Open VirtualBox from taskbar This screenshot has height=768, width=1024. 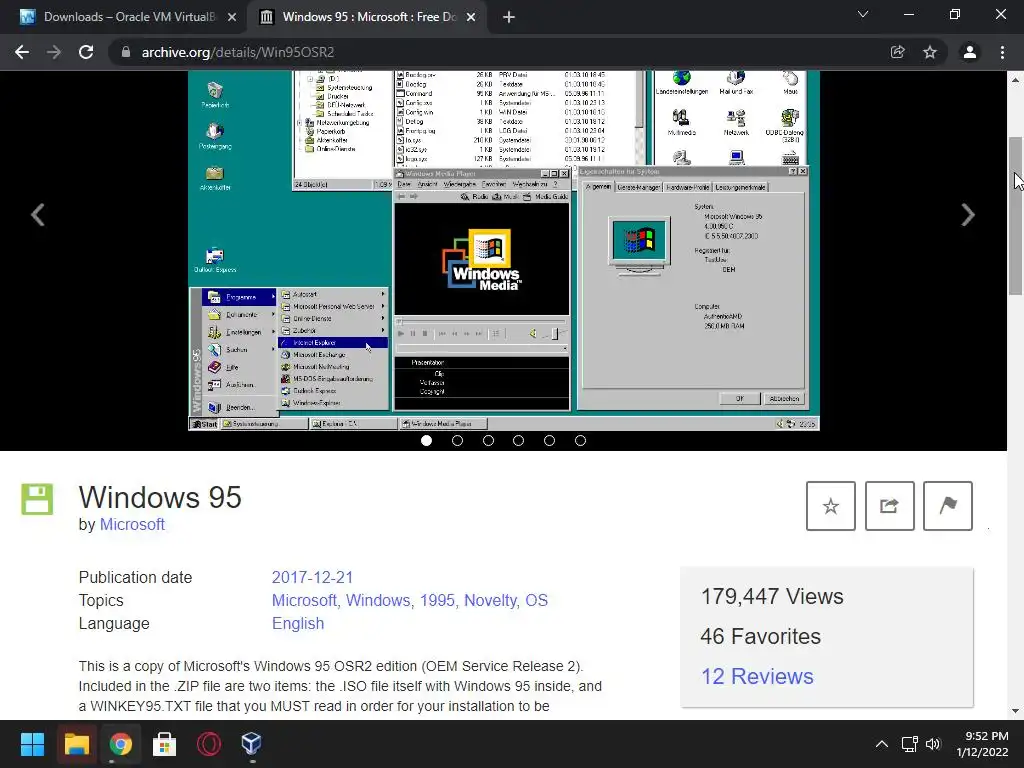(x=252, y=744)
